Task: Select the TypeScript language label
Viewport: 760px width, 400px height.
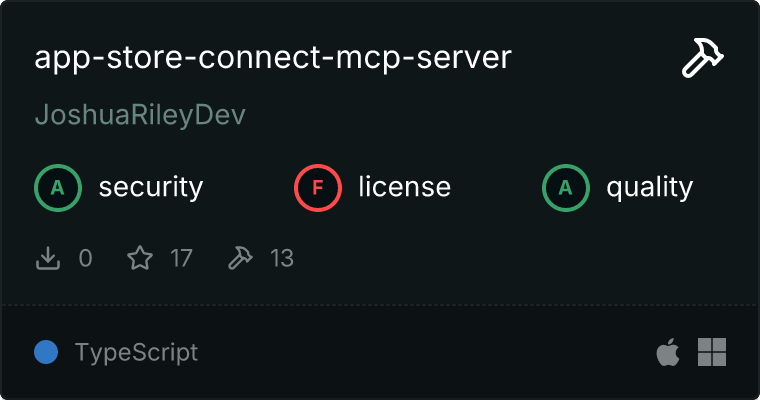Action: pyautogui.click(x=136, y=352)
